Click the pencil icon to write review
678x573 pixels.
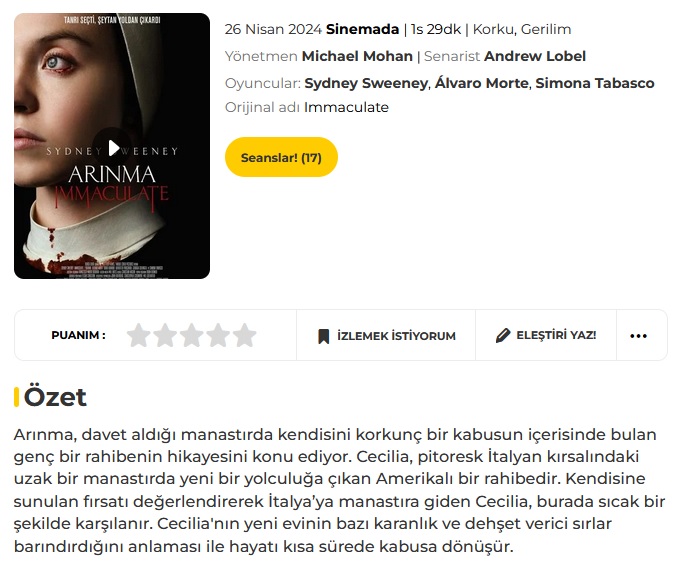point(502,335)
